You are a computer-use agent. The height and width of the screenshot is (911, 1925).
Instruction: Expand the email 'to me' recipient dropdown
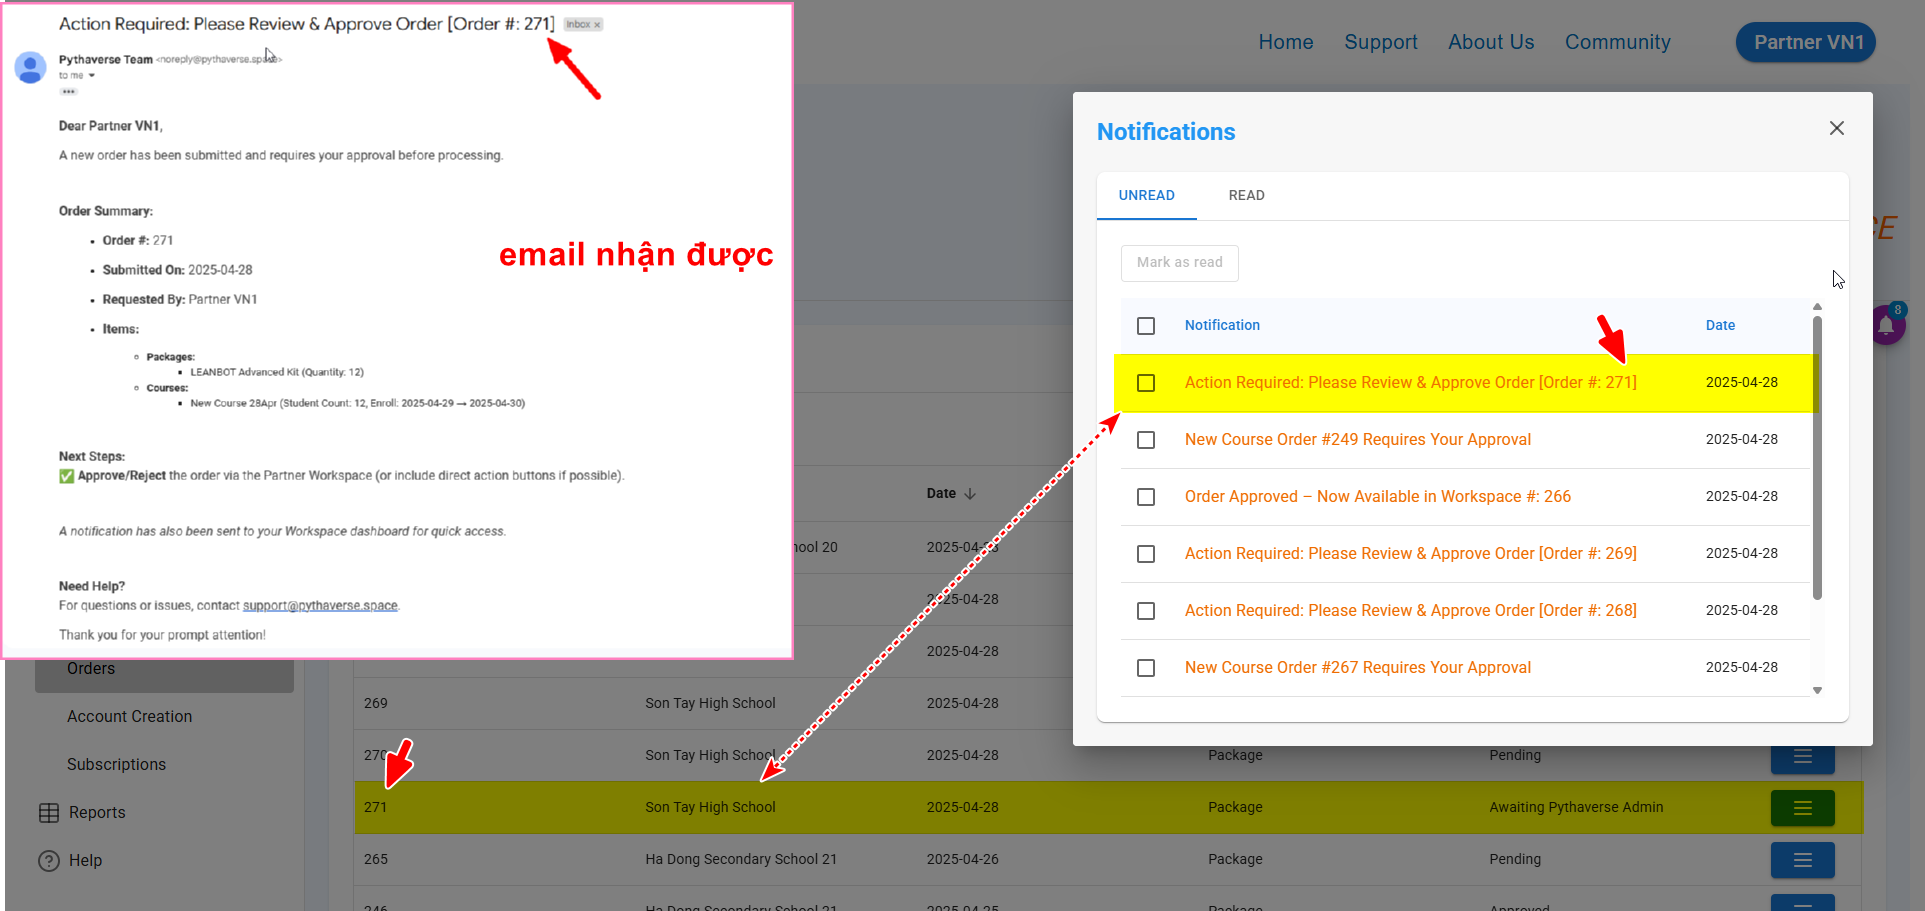coord(91,75)
